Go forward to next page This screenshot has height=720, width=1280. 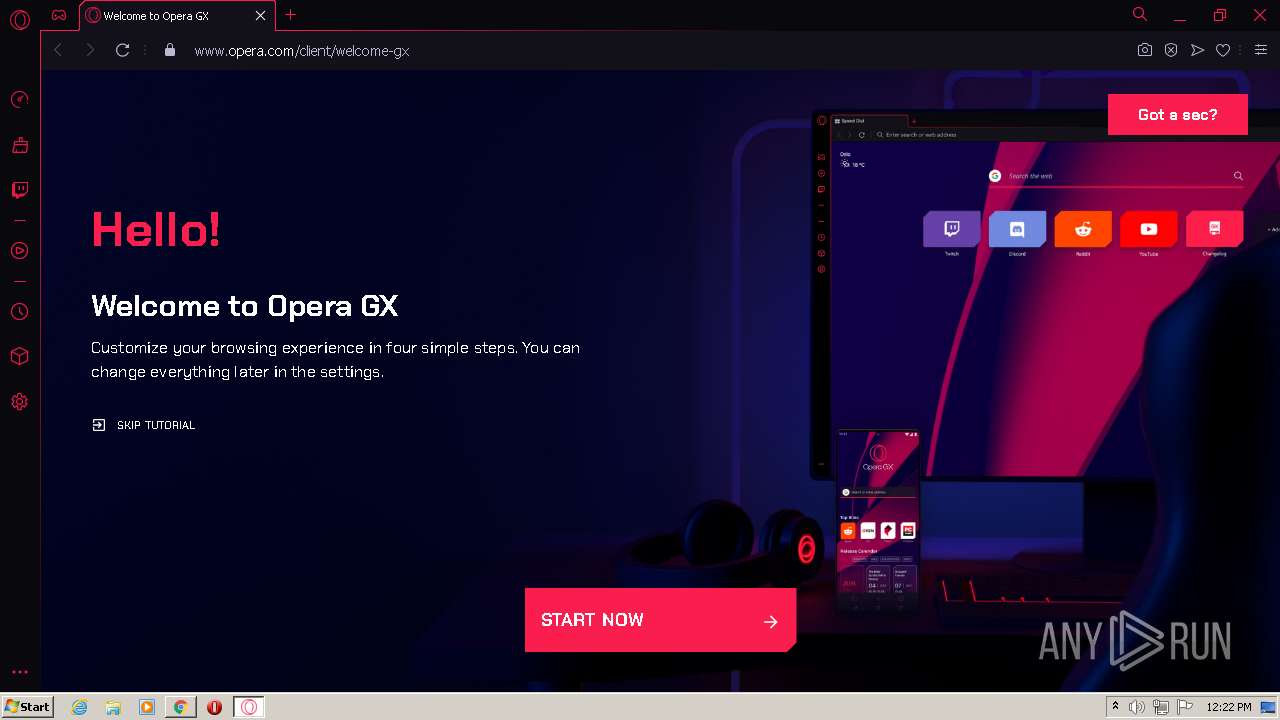[90, 50]
